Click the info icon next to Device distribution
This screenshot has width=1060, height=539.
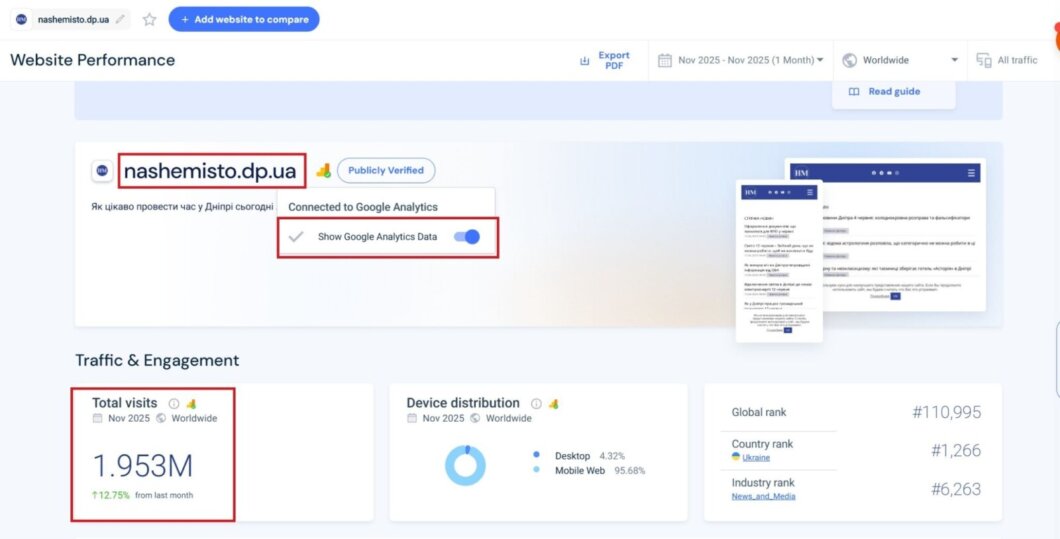(x=536, y=403)
